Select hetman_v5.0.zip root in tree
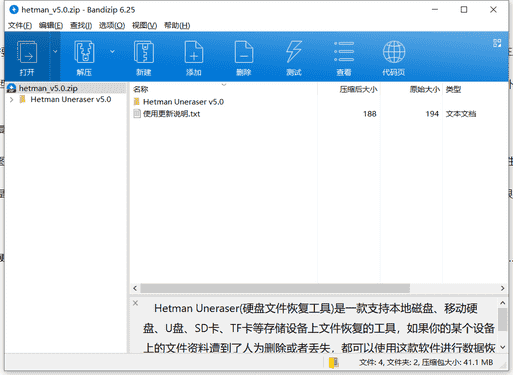This screenshot has height=375, width=513. (48, 88)
